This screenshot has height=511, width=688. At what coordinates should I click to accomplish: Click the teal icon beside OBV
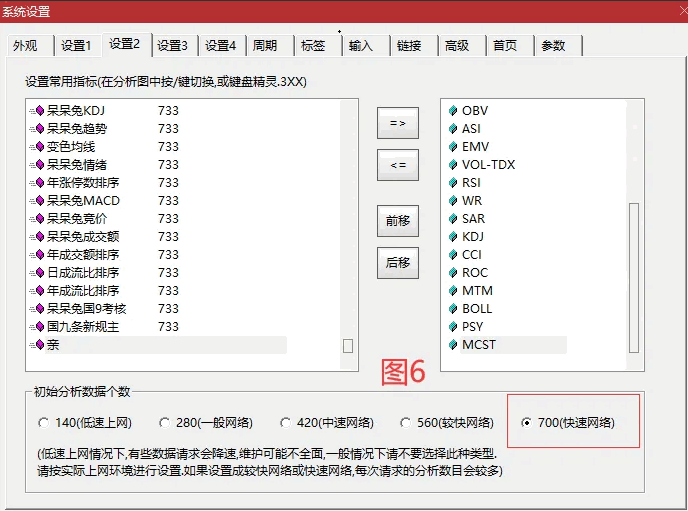tap(453, 111)
